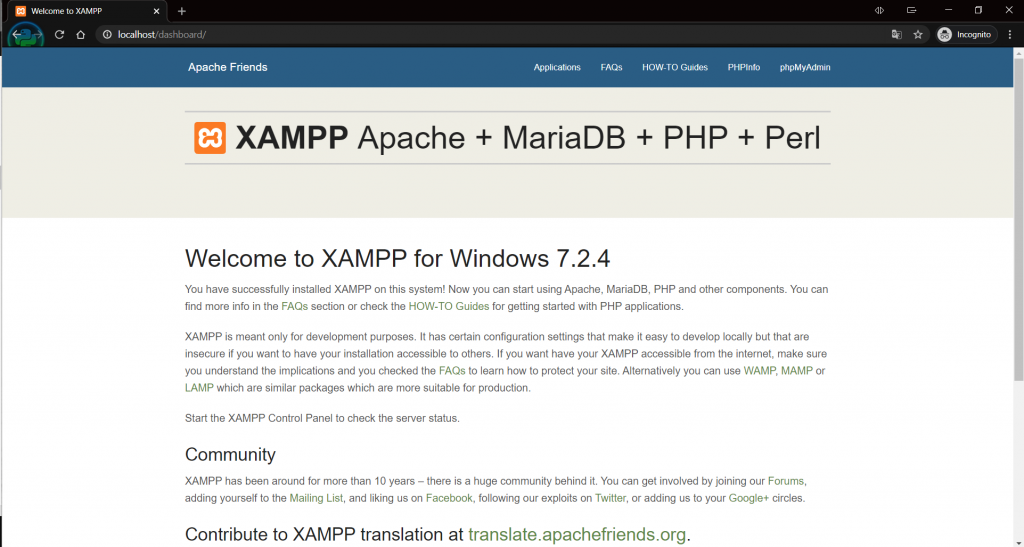Screen dimensions: 1024x547
Task: Click the scrollbar down arrow
Action: point(1018,542)
